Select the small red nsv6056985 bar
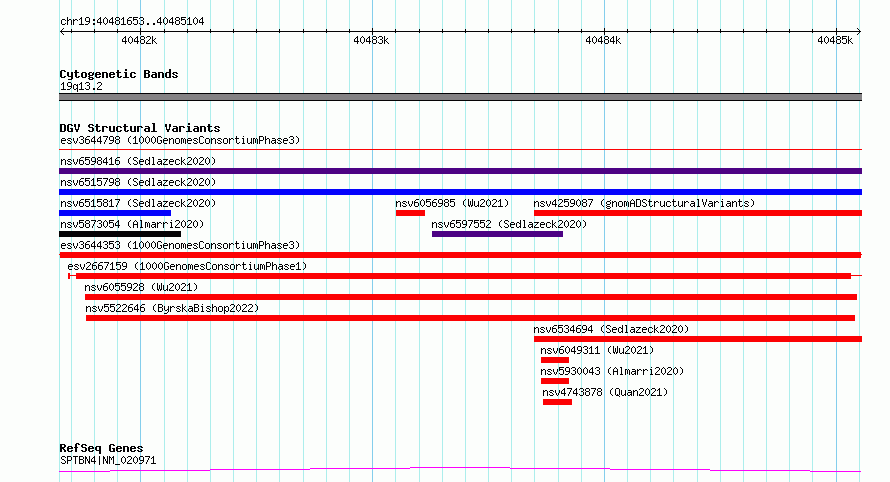 point(410,213)
